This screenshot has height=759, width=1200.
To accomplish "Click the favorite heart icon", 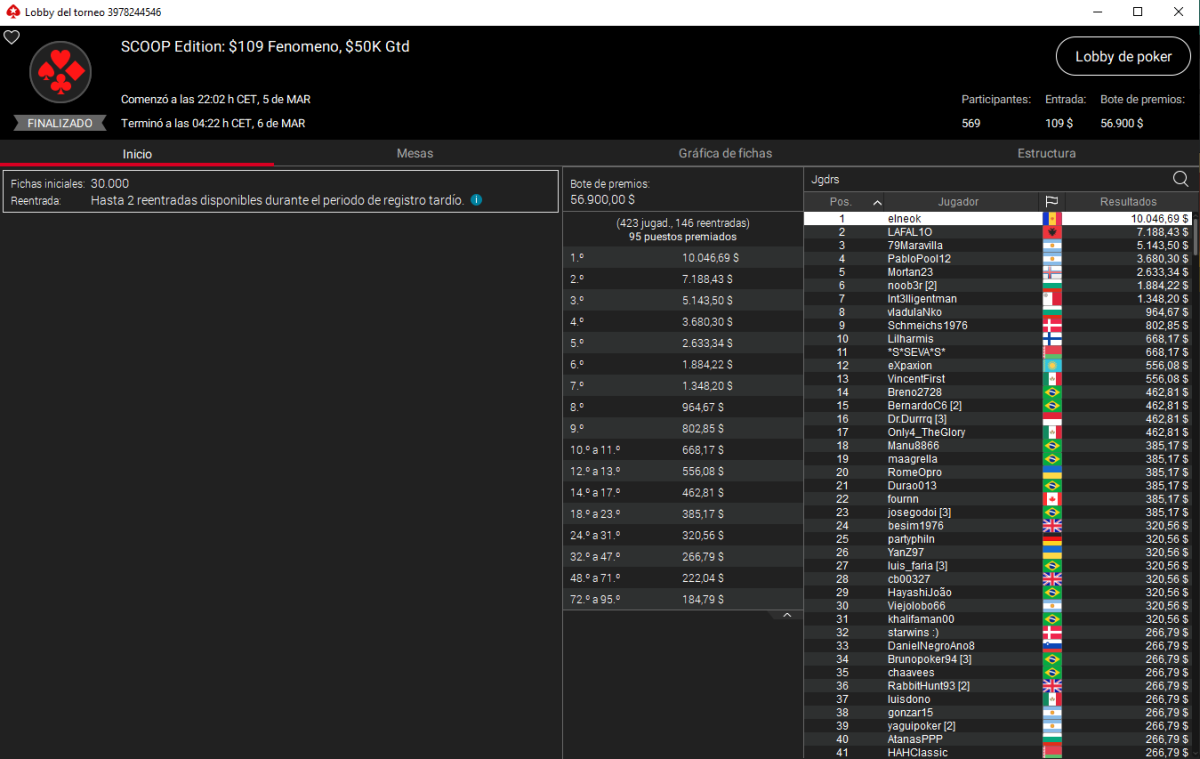I will click(11, 37).
